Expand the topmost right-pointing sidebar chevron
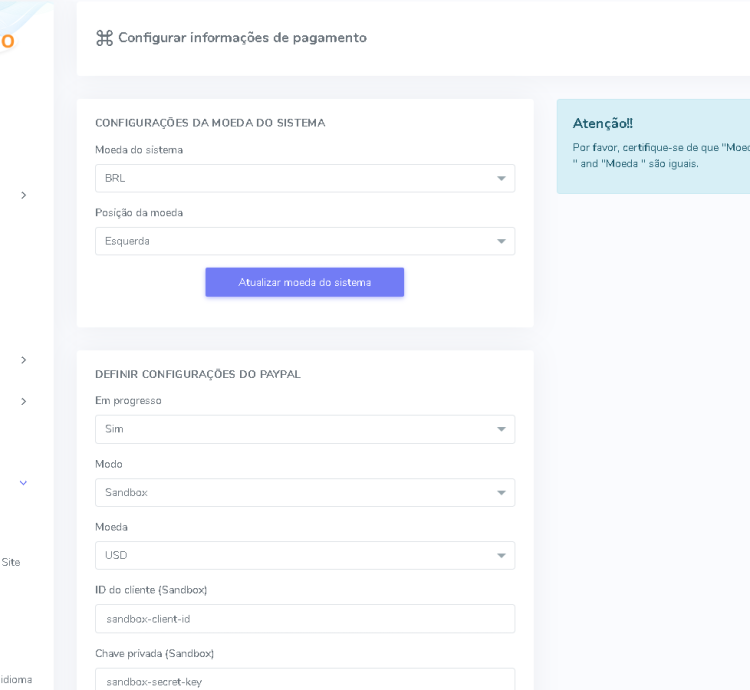Screen dimensions: 750x690 (x=23, y=195)
